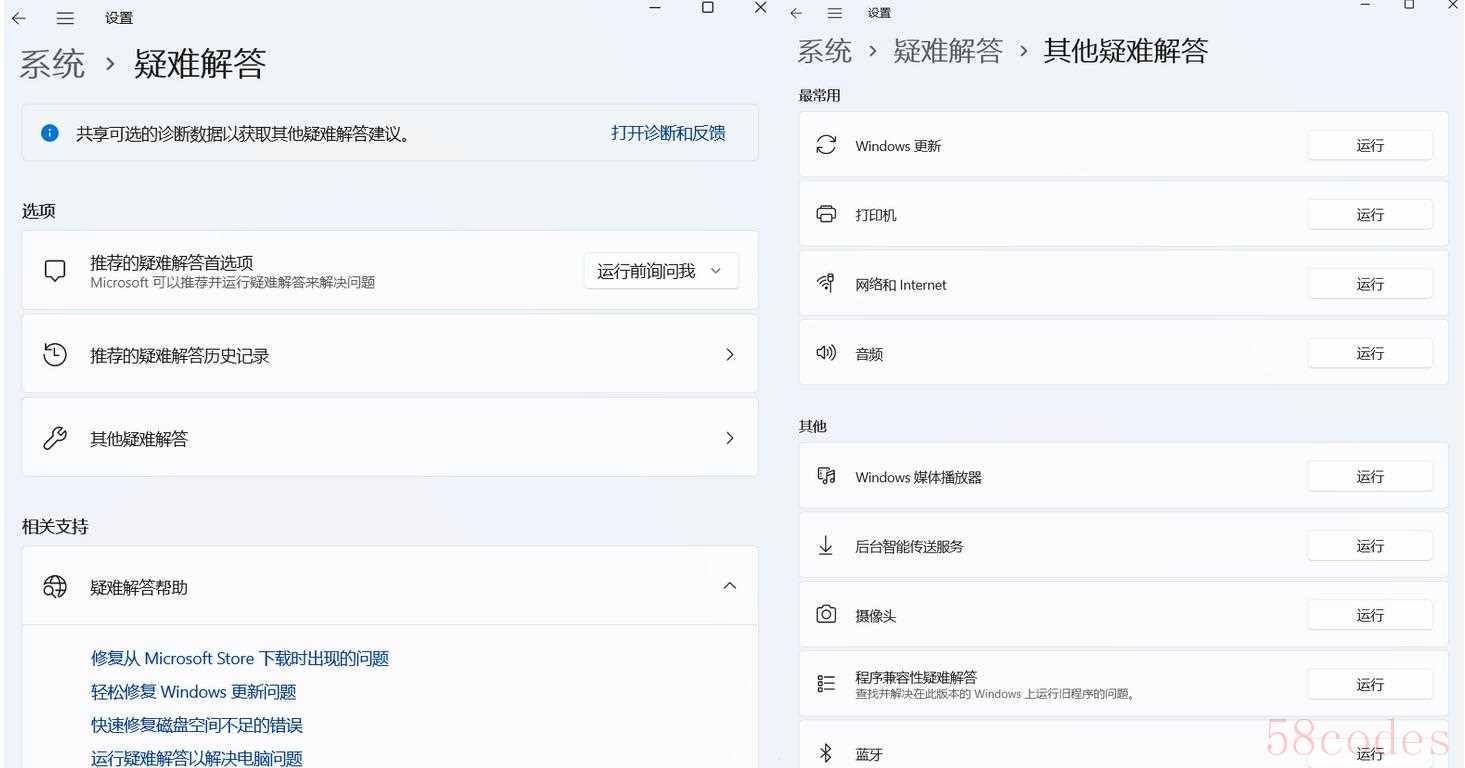Click the back arrow in left Settings window
The width and height of the screenshot is (1465, 768).
19,18
